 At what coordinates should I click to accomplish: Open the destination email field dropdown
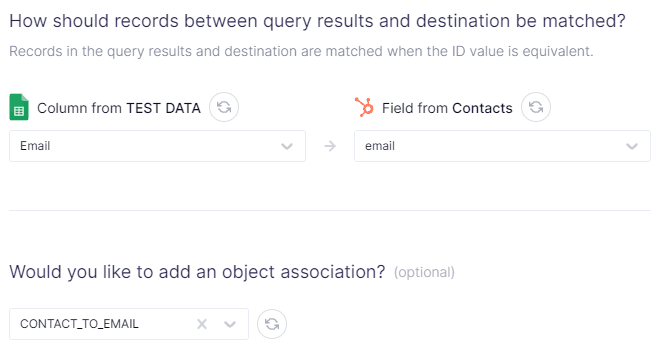[502, 146]
